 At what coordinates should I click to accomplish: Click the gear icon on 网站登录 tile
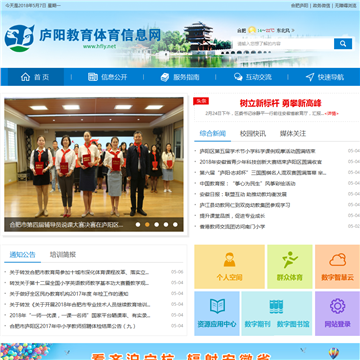pyautogui.click(x=337, y=306)
